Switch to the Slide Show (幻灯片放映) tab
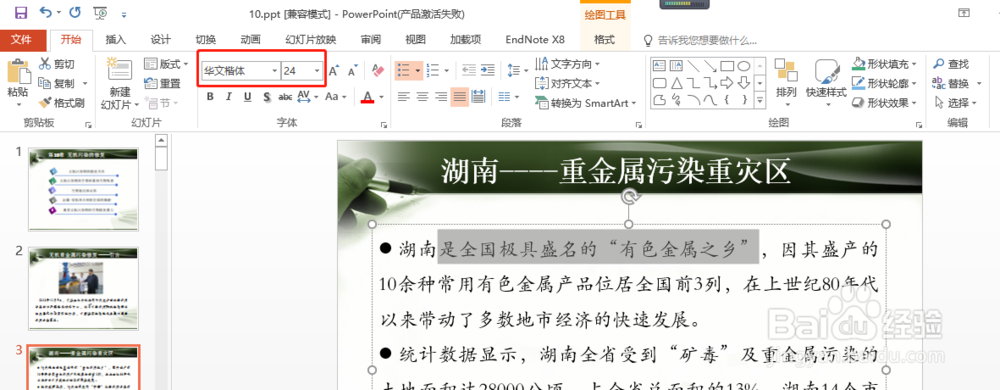 coord(311,40)
